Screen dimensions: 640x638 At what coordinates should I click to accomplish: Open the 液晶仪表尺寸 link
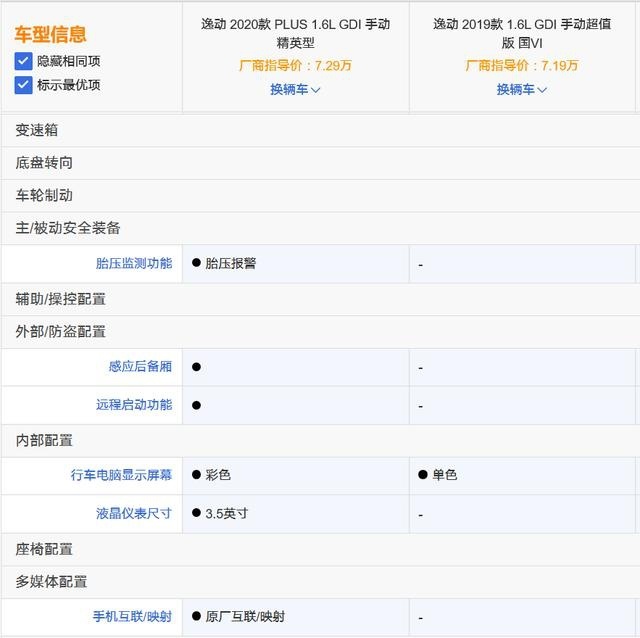click(134, 514)
